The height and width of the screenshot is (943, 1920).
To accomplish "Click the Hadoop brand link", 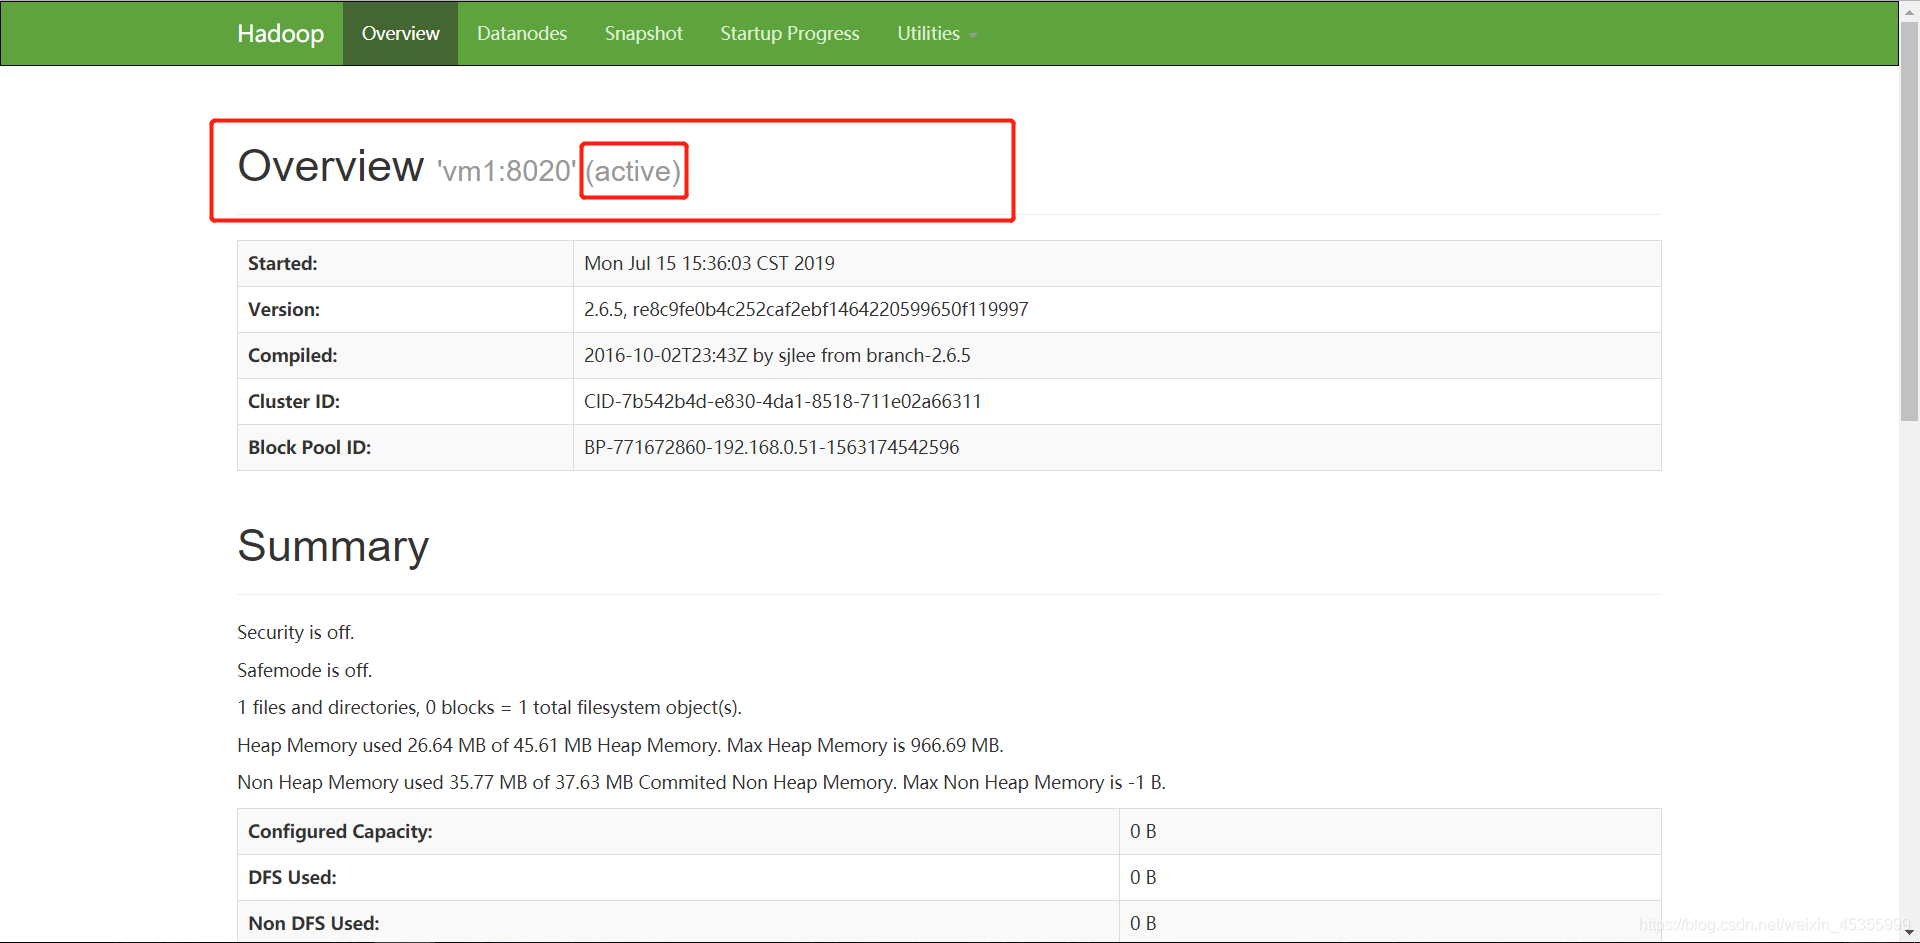I will tap(280, 33).
